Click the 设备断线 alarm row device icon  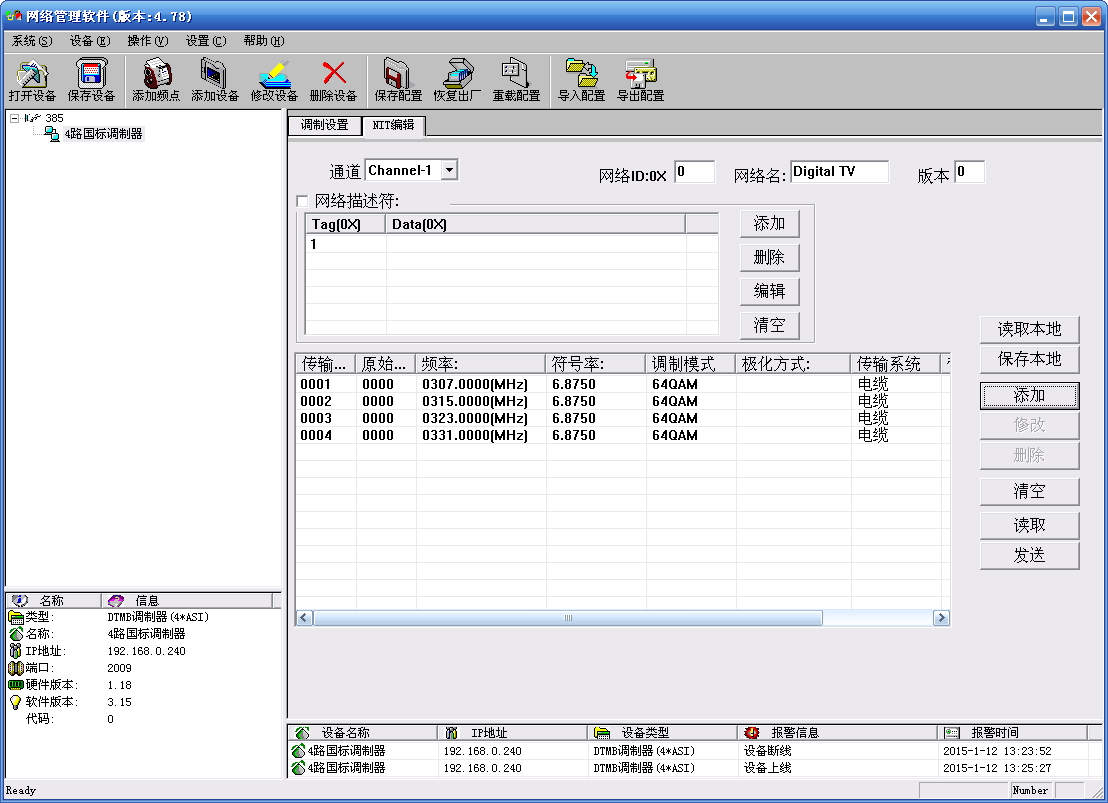point(298,751)
